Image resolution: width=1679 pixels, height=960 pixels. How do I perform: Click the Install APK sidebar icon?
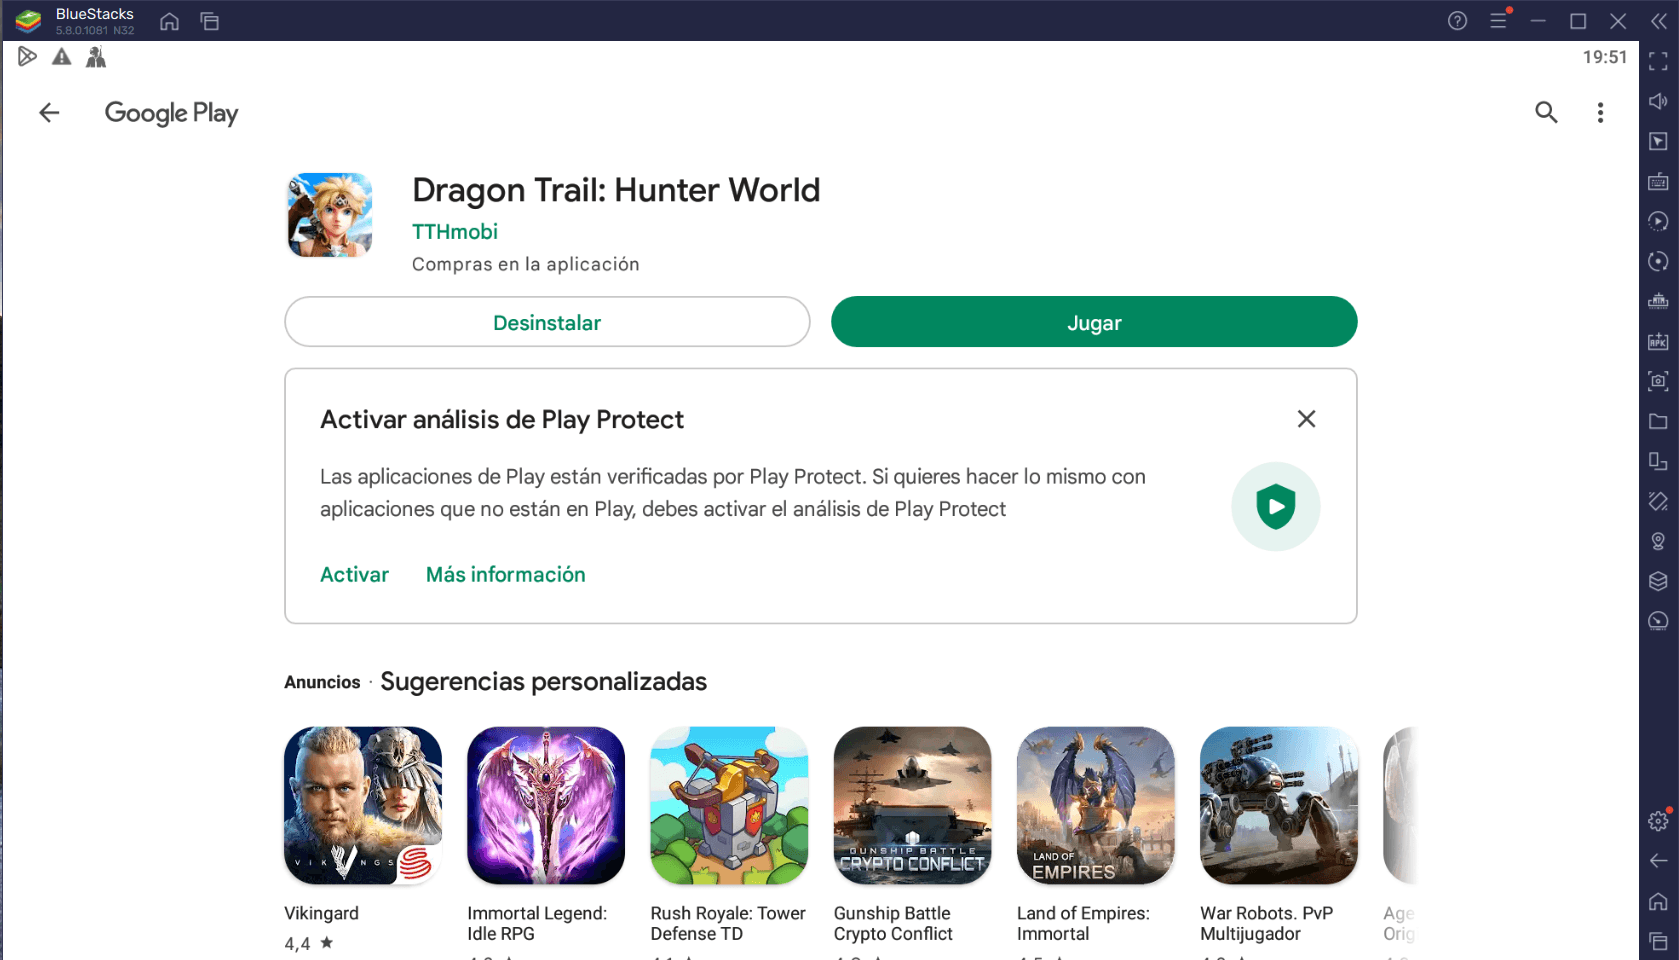tap(1658, 341)
